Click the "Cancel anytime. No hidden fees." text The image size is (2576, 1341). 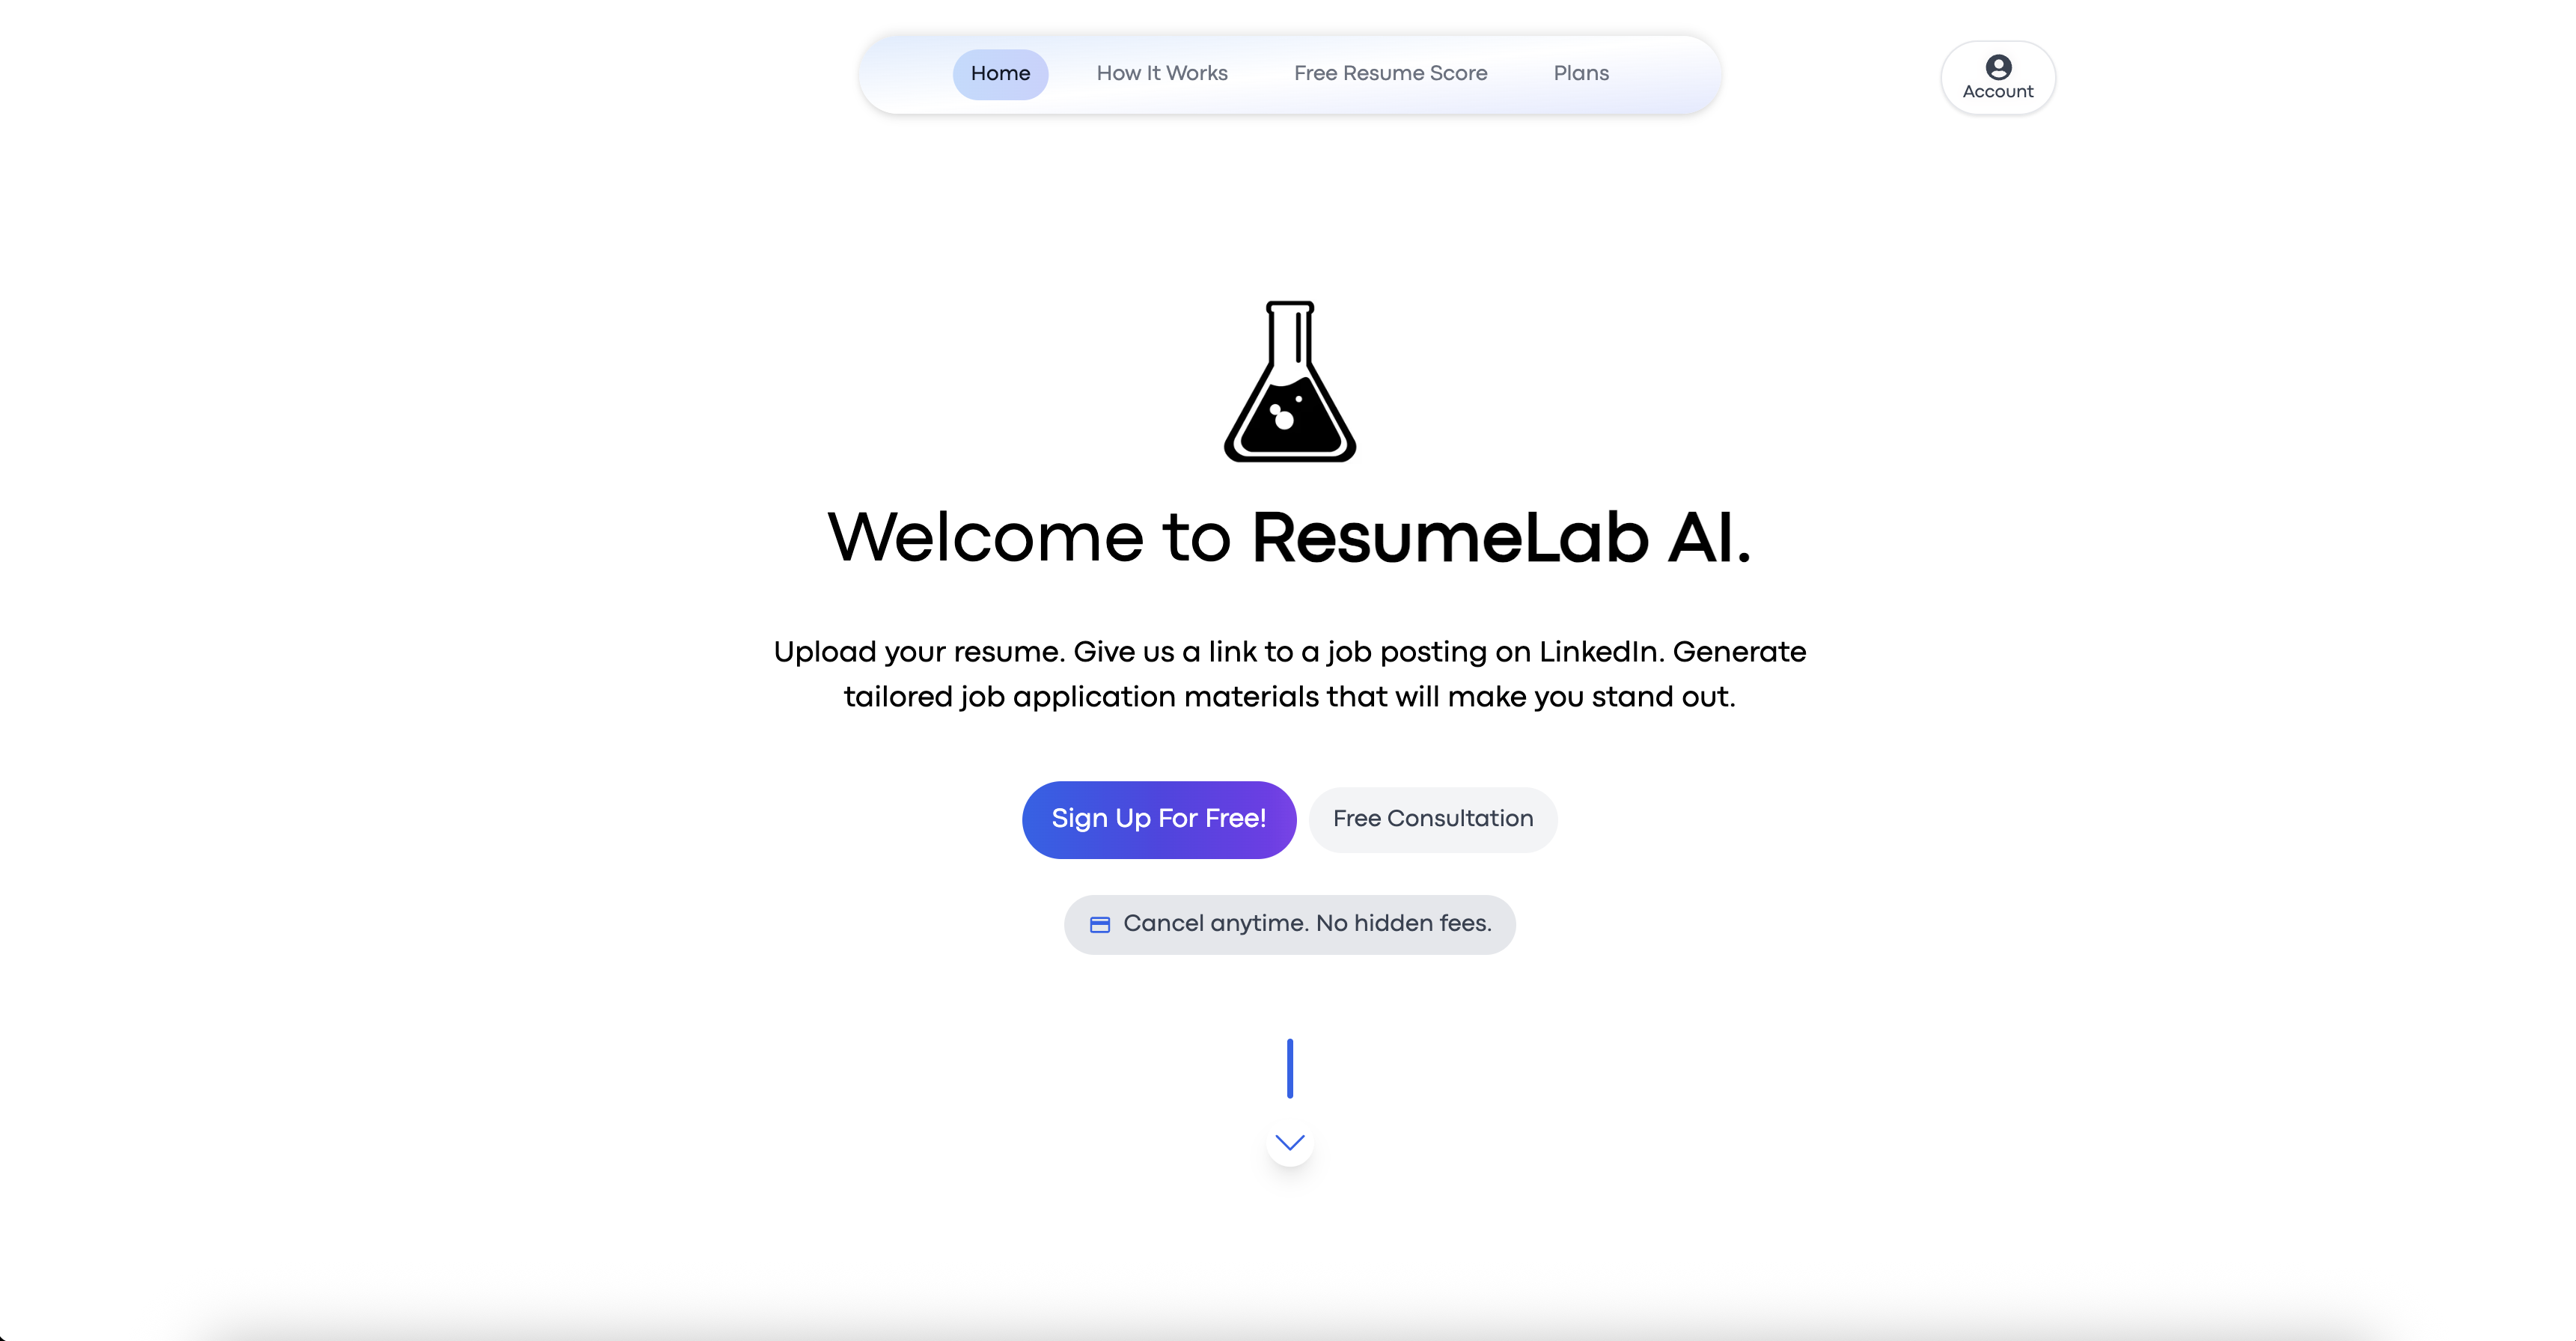click(x=1307, y=924)
